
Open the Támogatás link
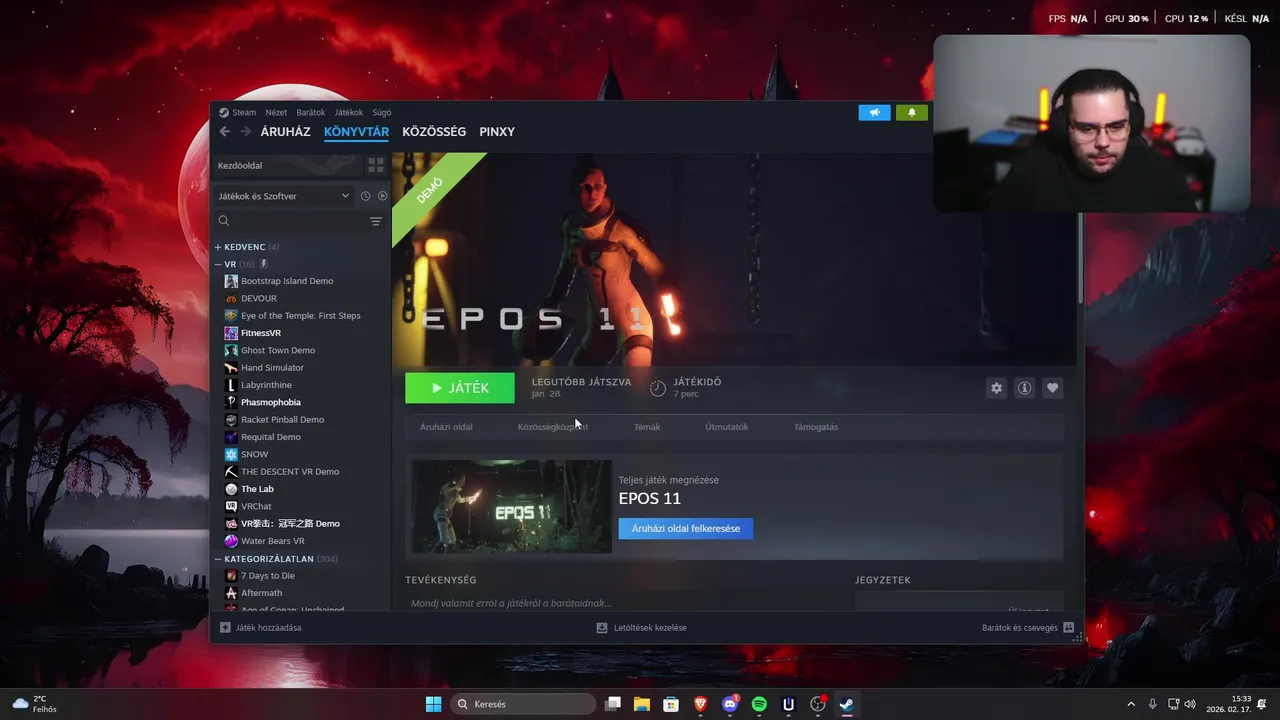click(816, 427)
